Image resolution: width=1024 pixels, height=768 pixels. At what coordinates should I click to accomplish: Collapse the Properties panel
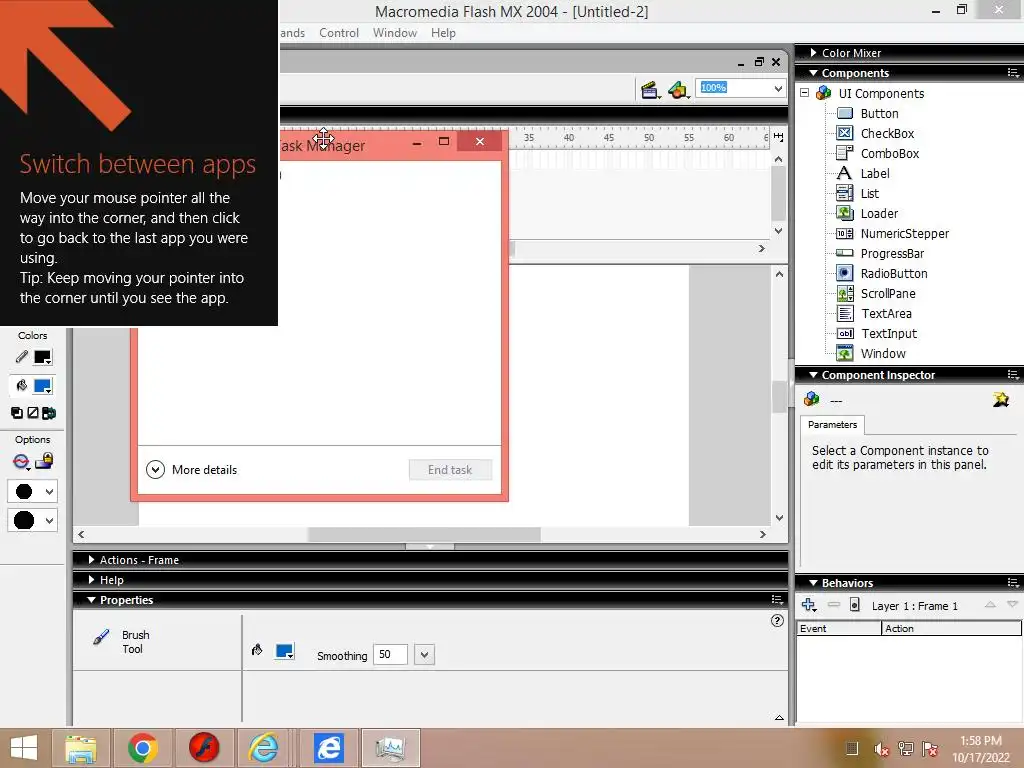[x=91, y=600]
